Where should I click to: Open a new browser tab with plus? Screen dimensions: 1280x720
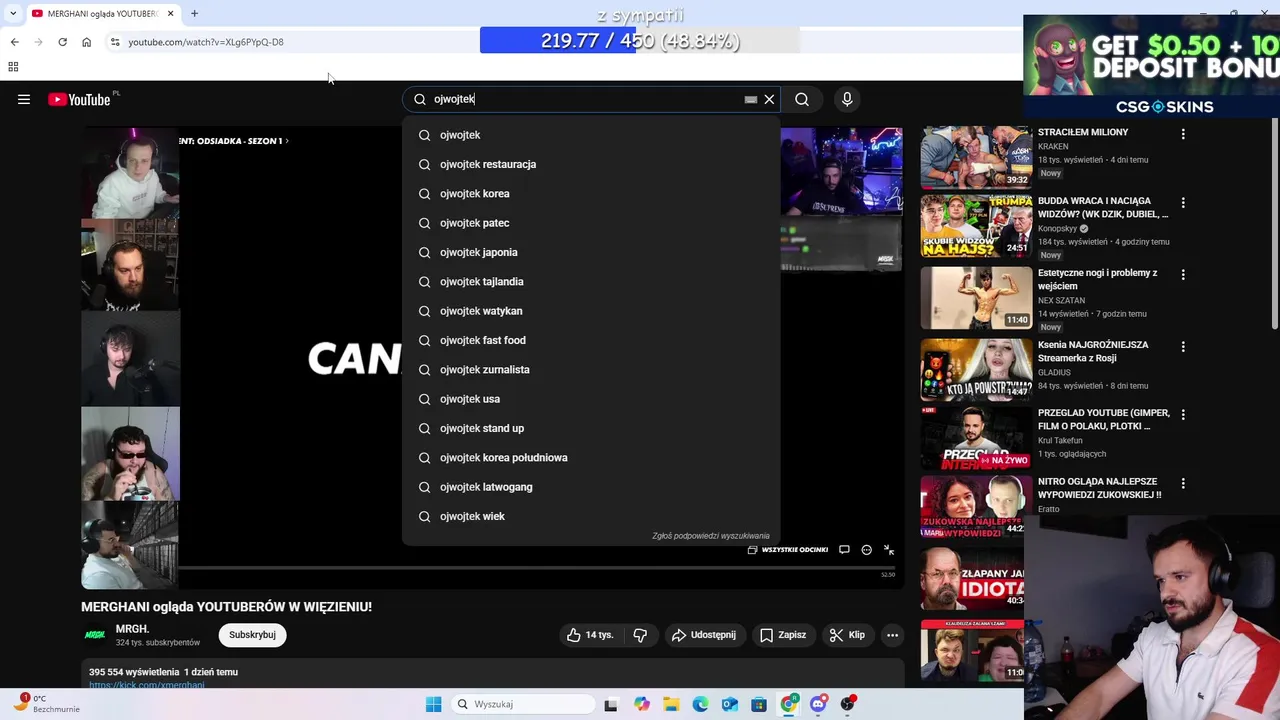coord(194,14)
